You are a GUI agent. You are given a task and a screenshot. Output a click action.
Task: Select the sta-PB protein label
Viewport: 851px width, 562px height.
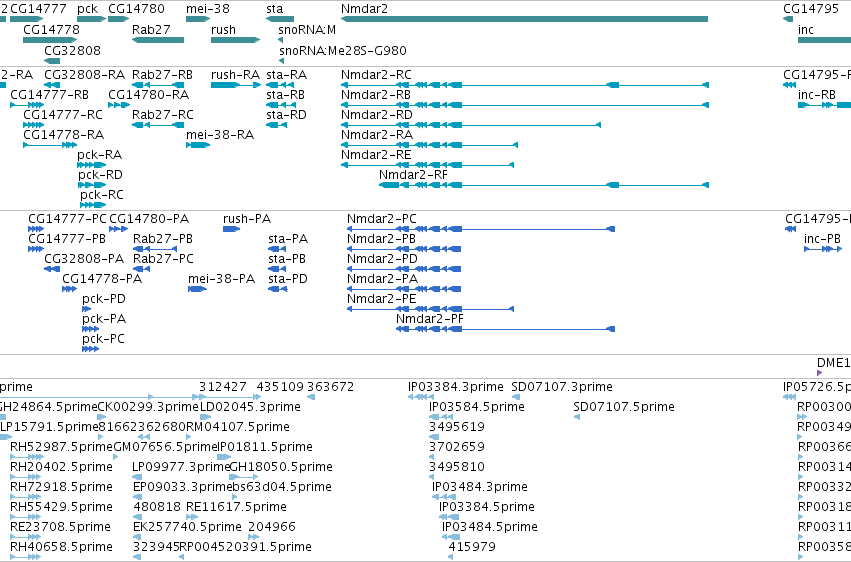287,259
